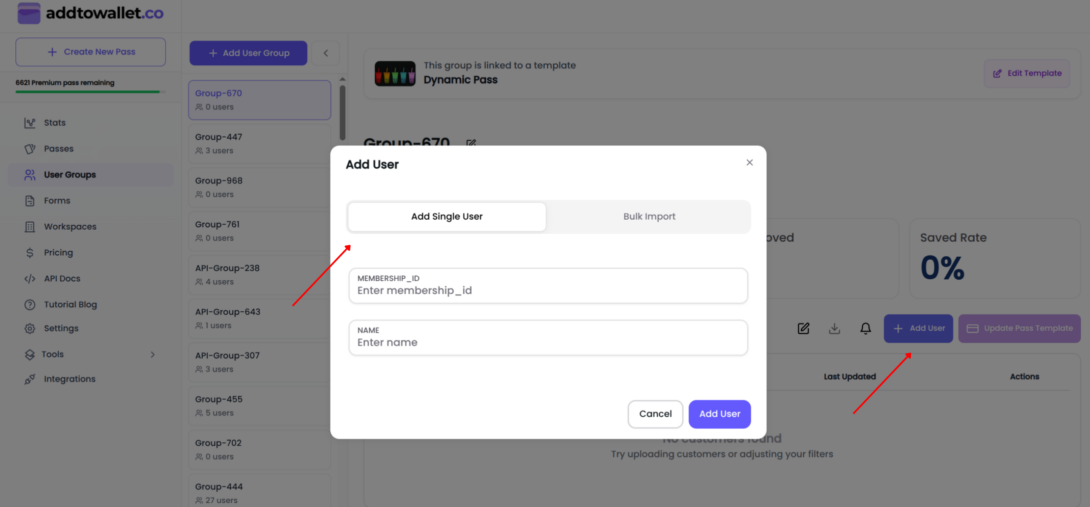Open the Passes sidebar icon
The image size is (1090, 507).
29,149
